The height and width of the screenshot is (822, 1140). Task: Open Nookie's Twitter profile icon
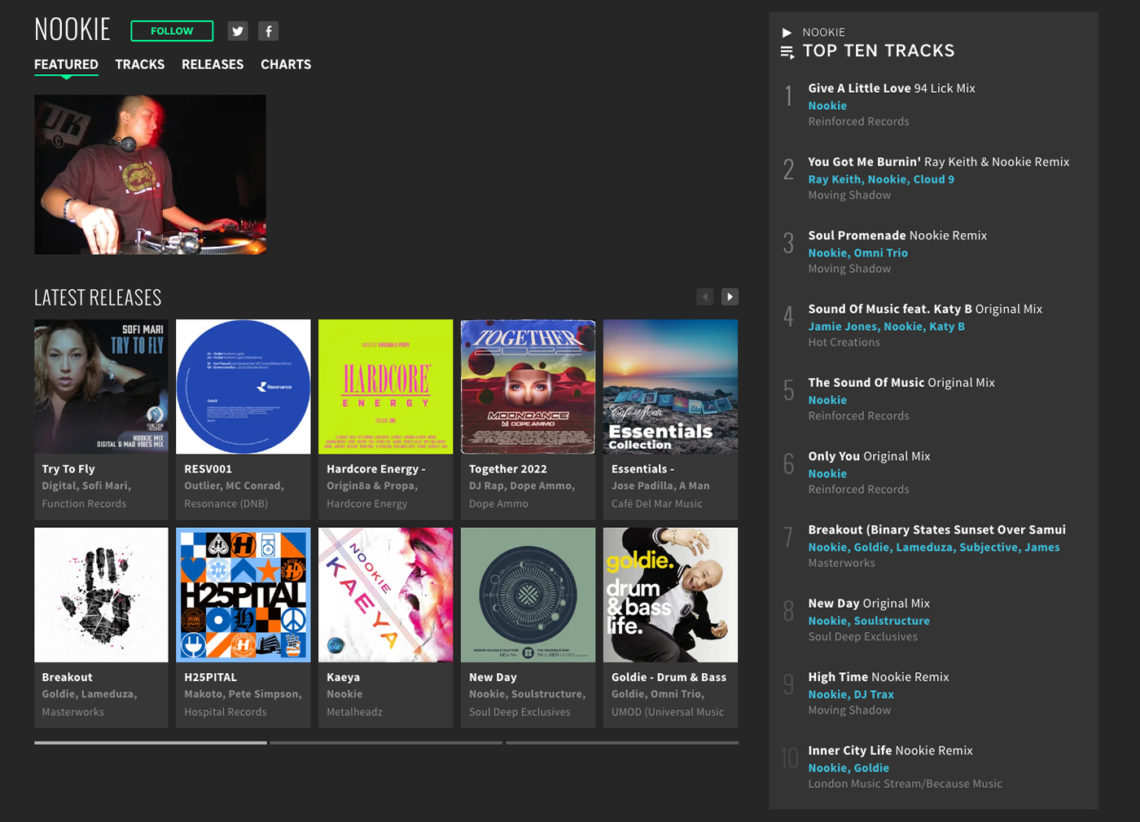click(x=237, y=31)
